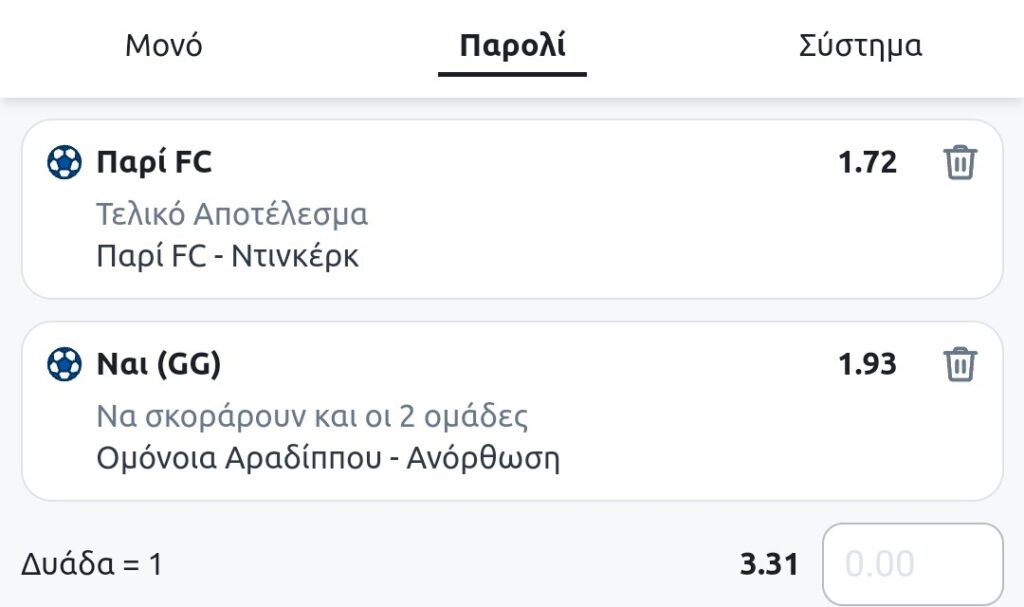The image size is (1024, 607).
Task: Click the Ναι (GG) selection title
Action: [158, 364]
